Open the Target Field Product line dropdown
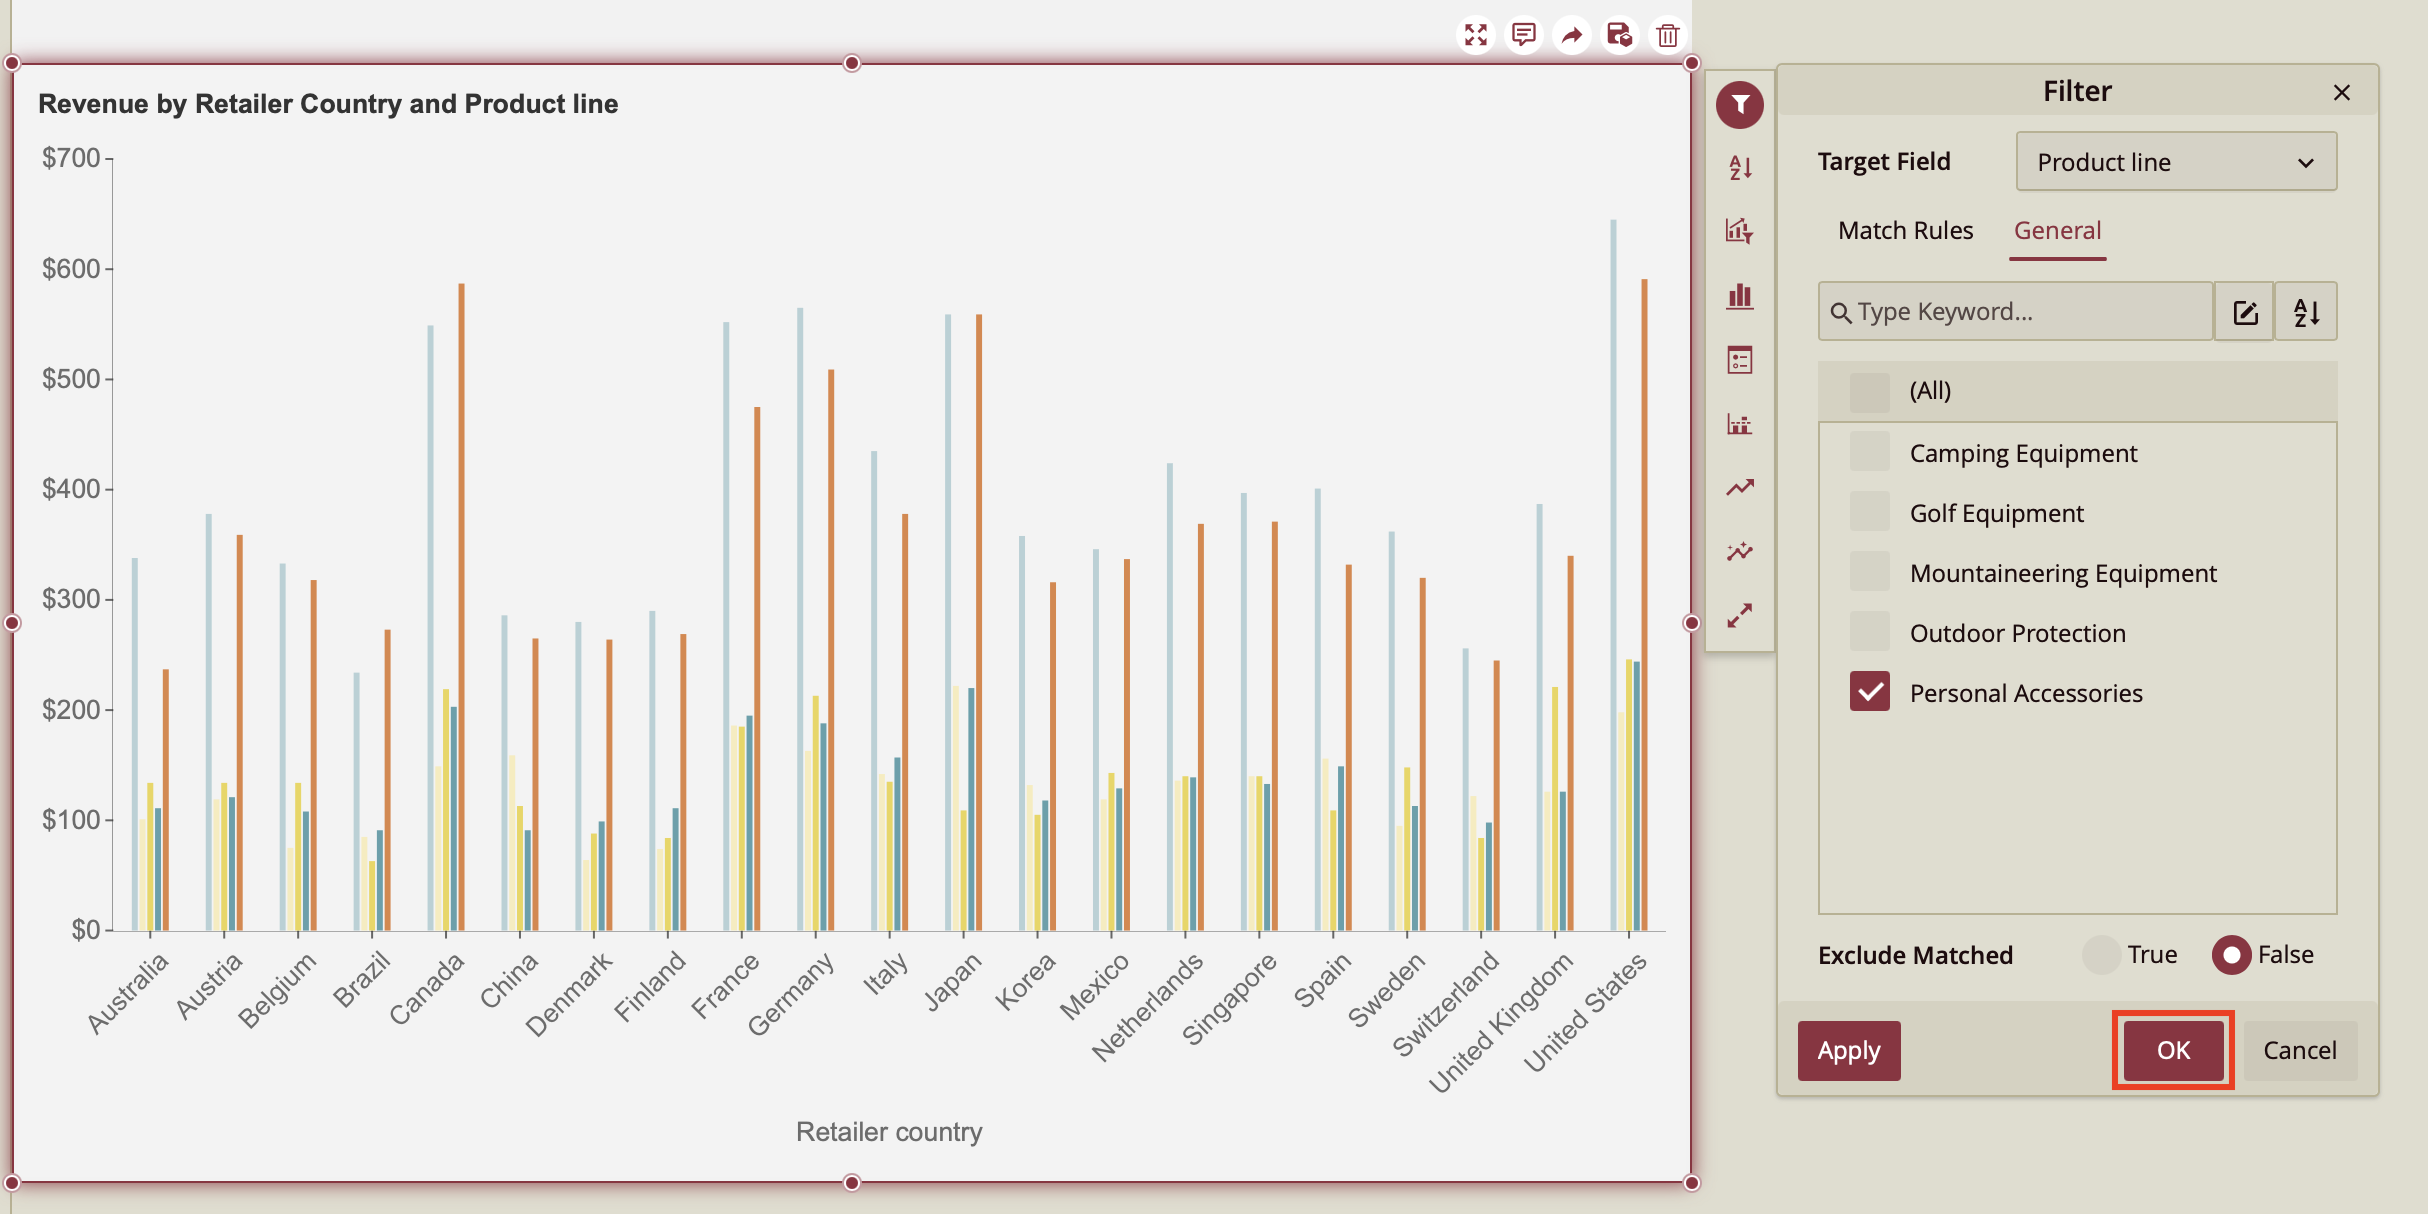This screenshot has width=2428, height=1214. 2176,162
